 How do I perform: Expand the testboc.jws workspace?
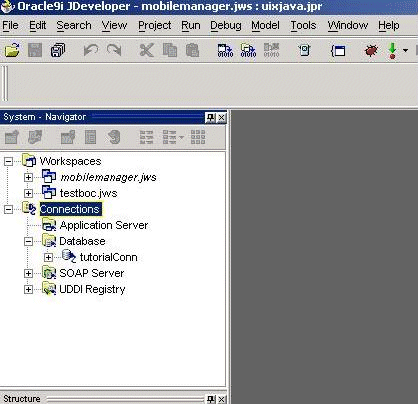pyautogui.click(x=28, y=193)
